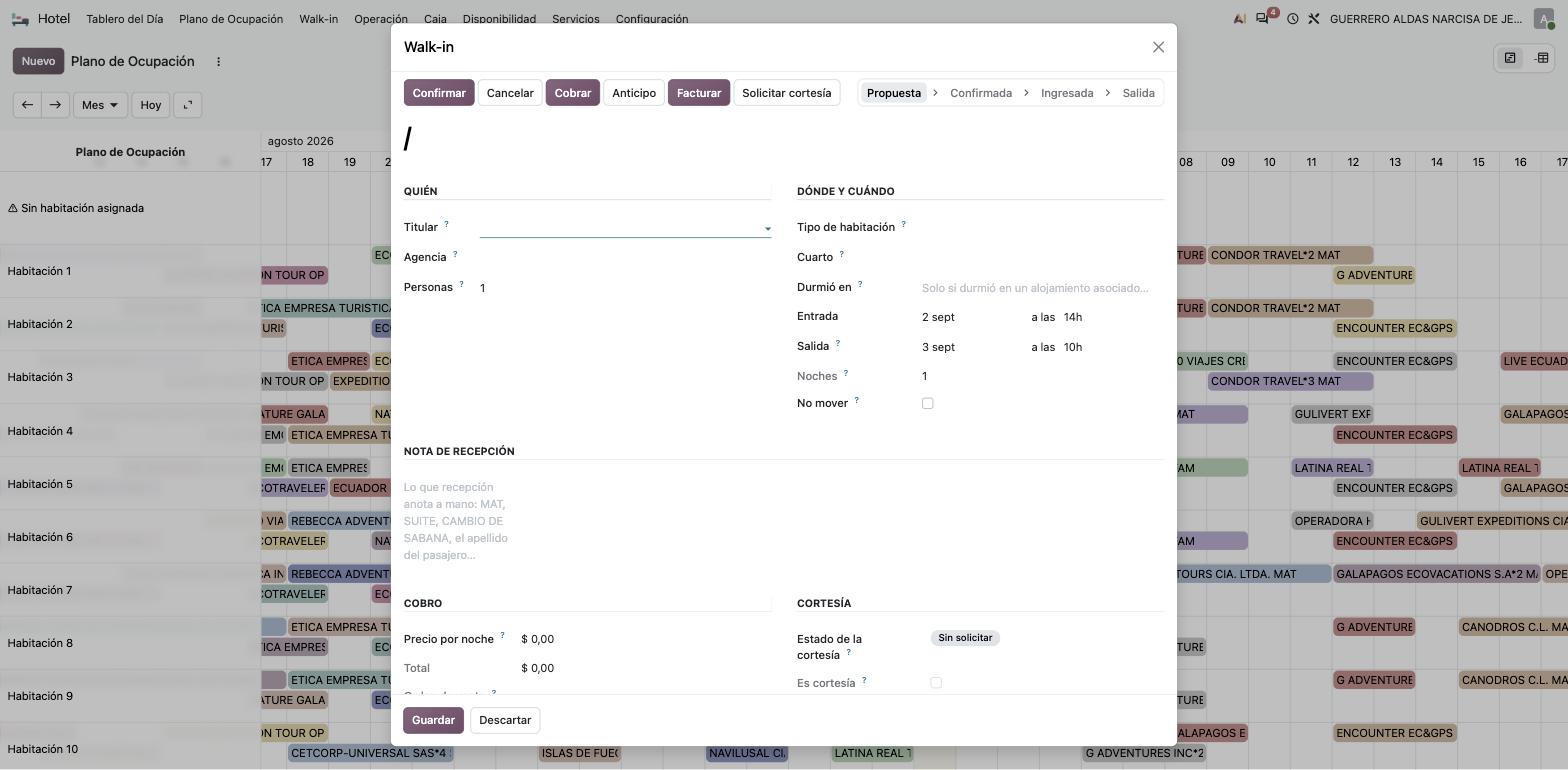The height and width of the screenshot is (770, 1568).
Task: Click the Agencia selection field
Action: tap(625, 258)
